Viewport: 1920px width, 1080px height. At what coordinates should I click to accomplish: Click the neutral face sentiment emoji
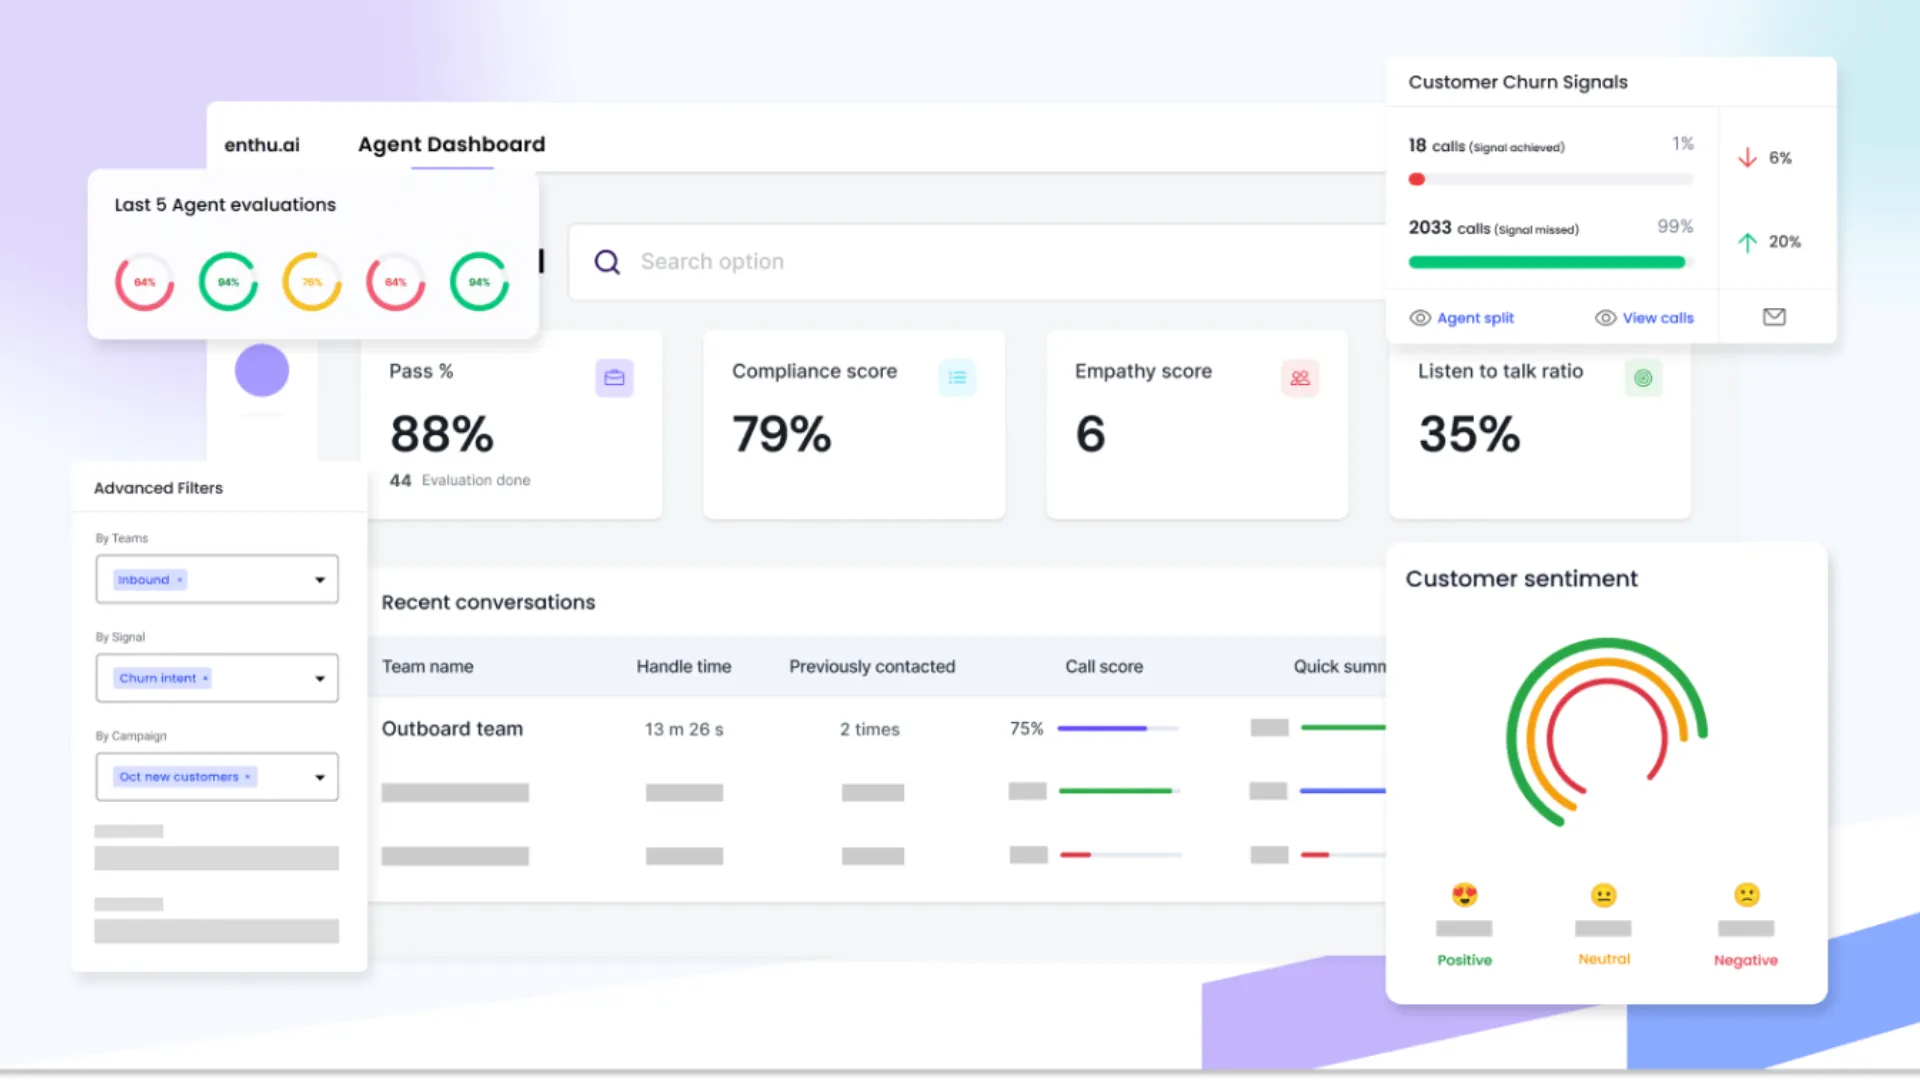point(1603,894)
